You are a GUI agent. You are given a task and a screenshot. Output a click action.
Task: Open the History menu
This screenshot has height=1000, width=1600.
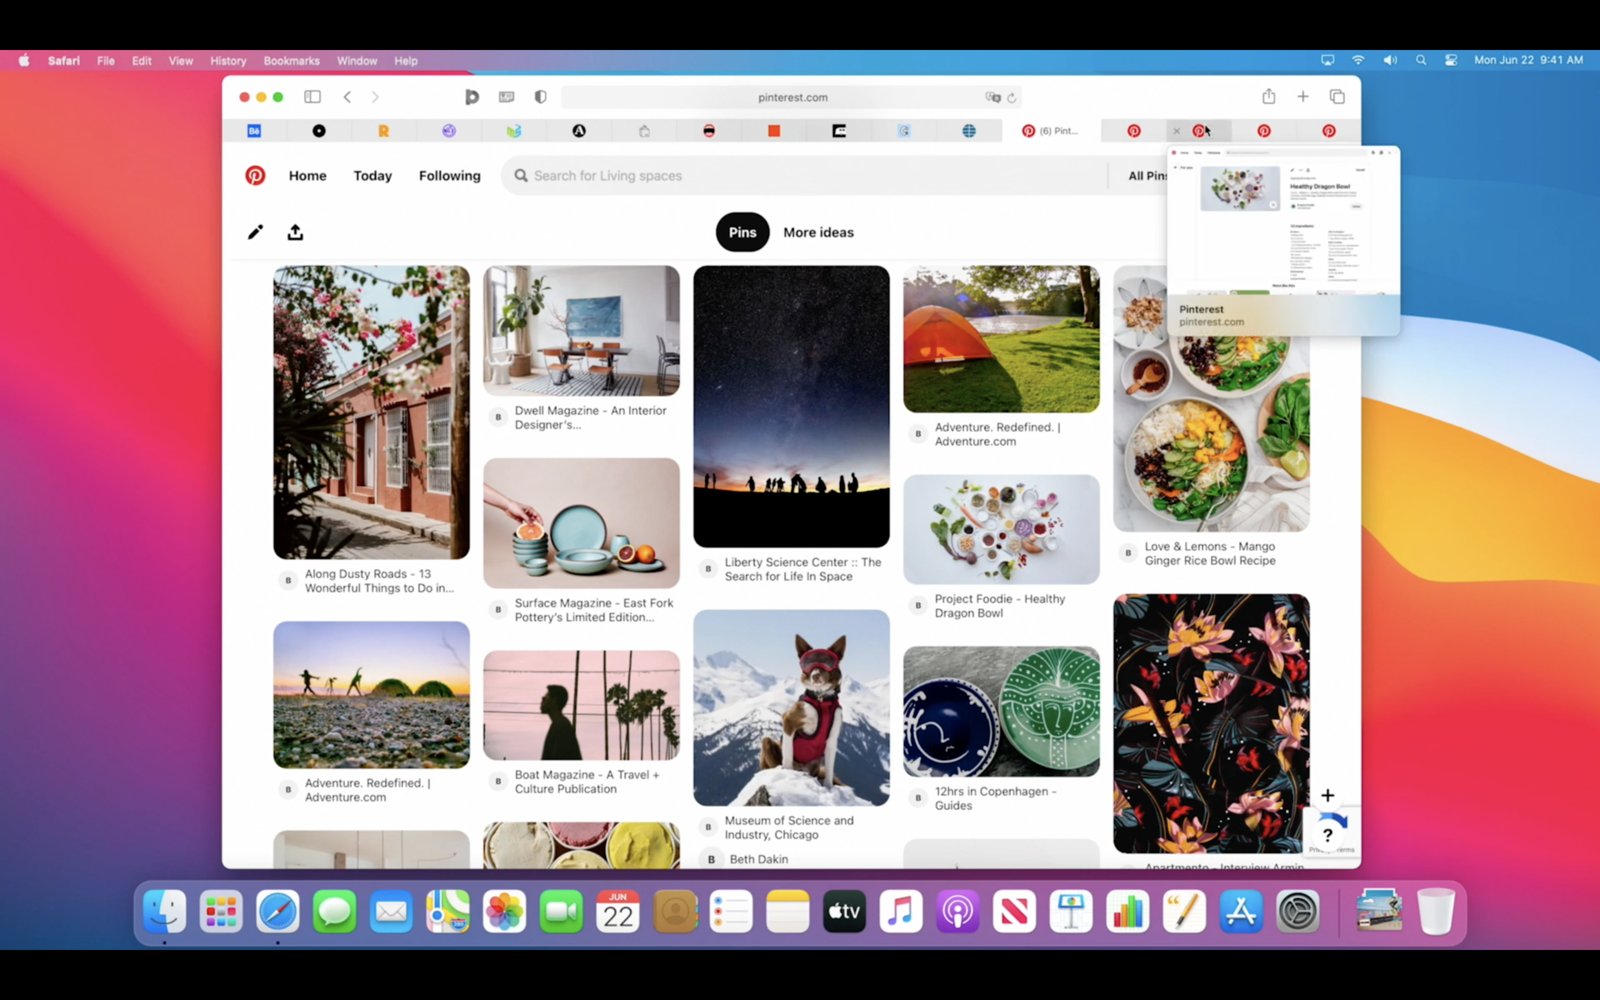point(228,60)
